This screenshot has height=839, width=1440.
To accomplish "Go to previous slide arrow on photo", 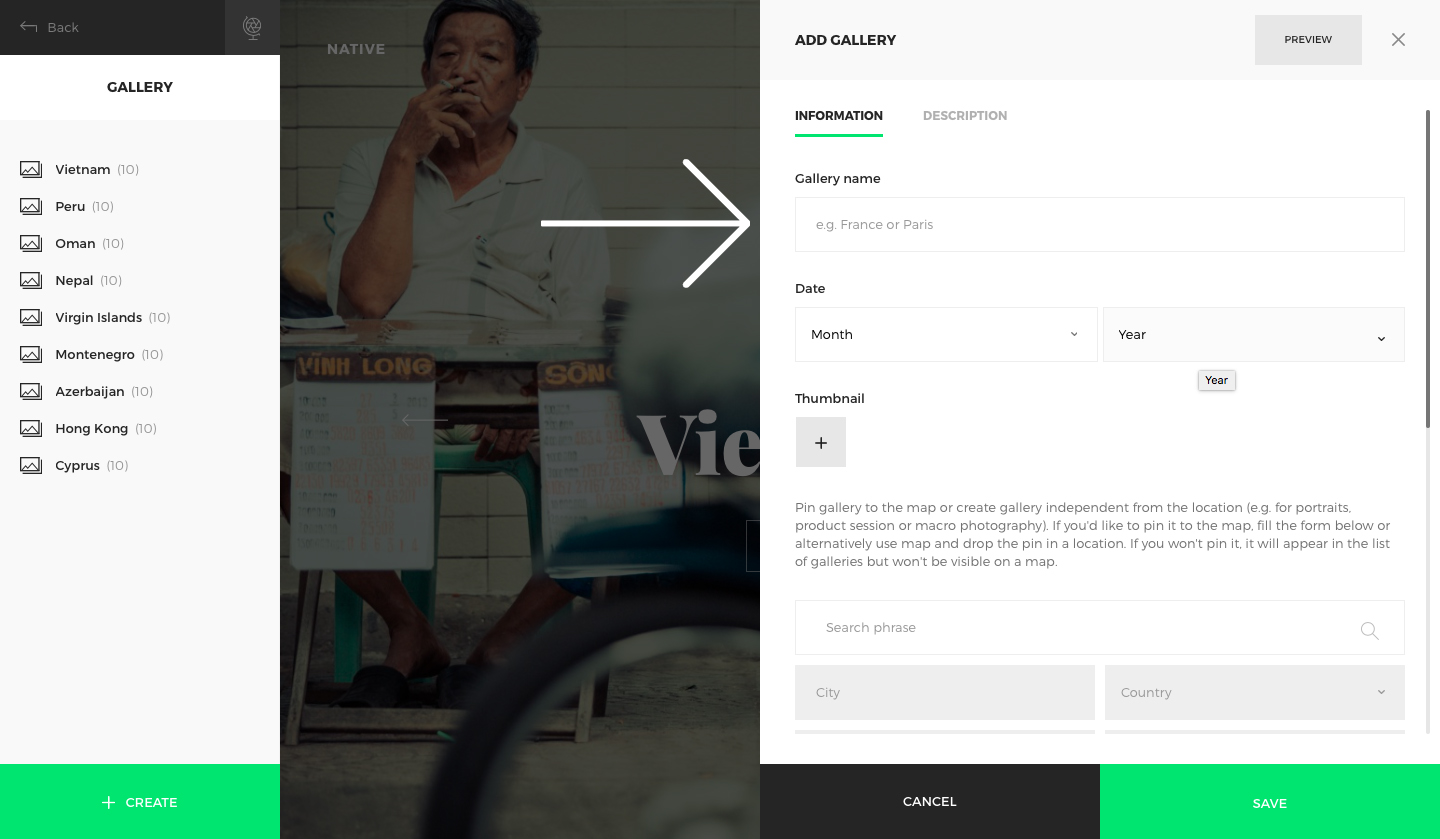I will click(425, 421).
